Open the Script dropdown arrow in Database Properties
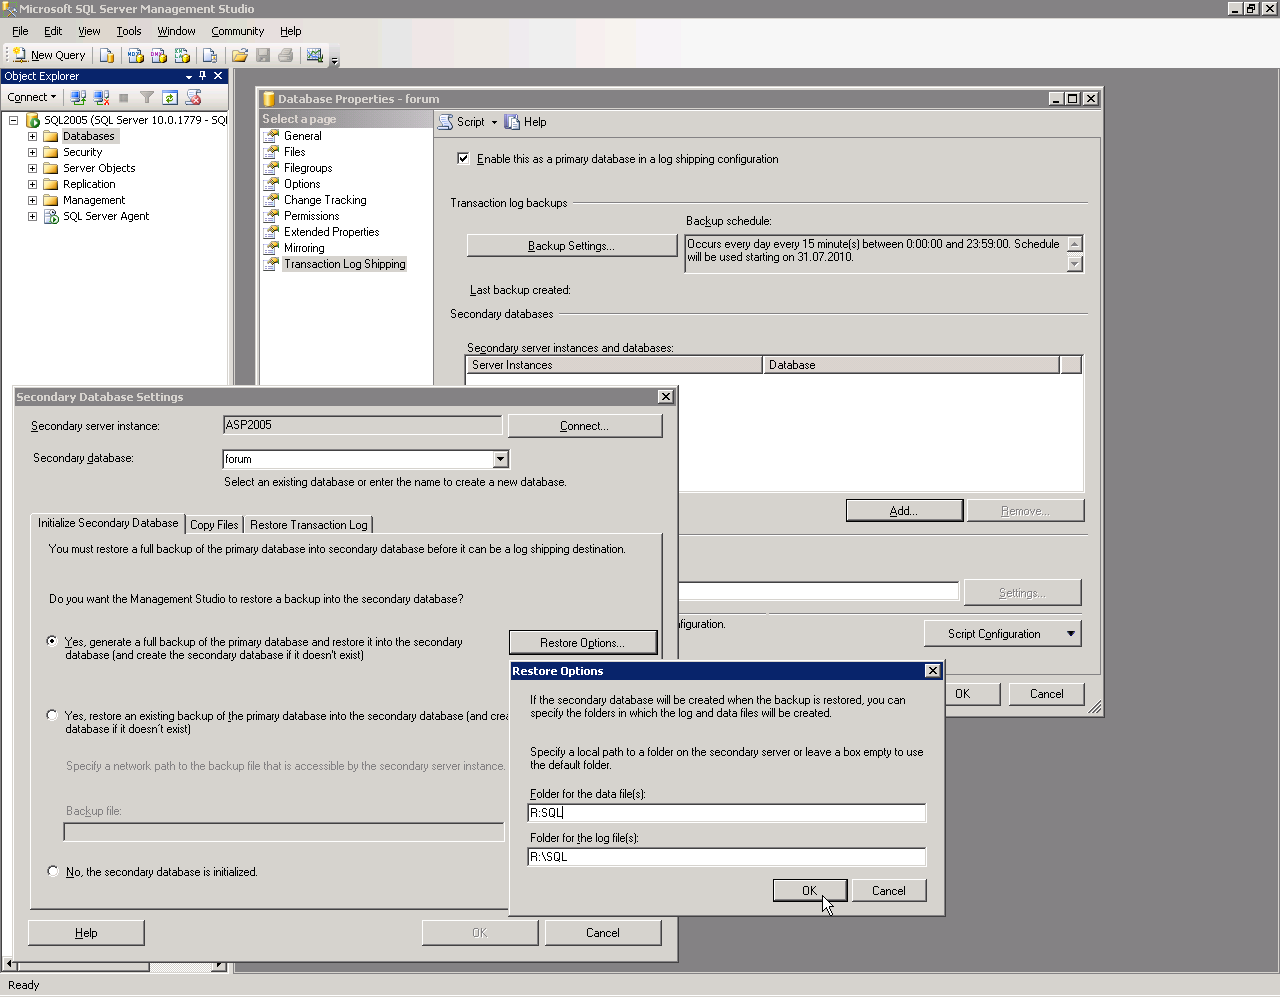Image resolution: width=1280 pixels, height=997 pixels. click(494, 122)
